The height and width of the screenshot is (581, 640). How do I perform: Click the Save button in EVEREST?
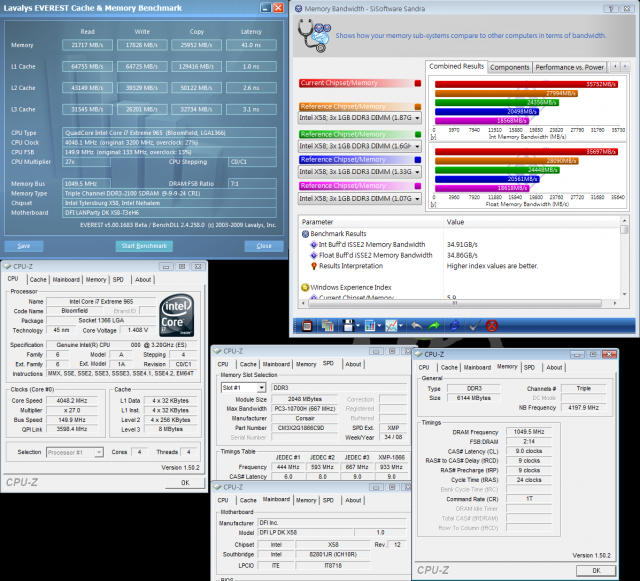[24, 246]
